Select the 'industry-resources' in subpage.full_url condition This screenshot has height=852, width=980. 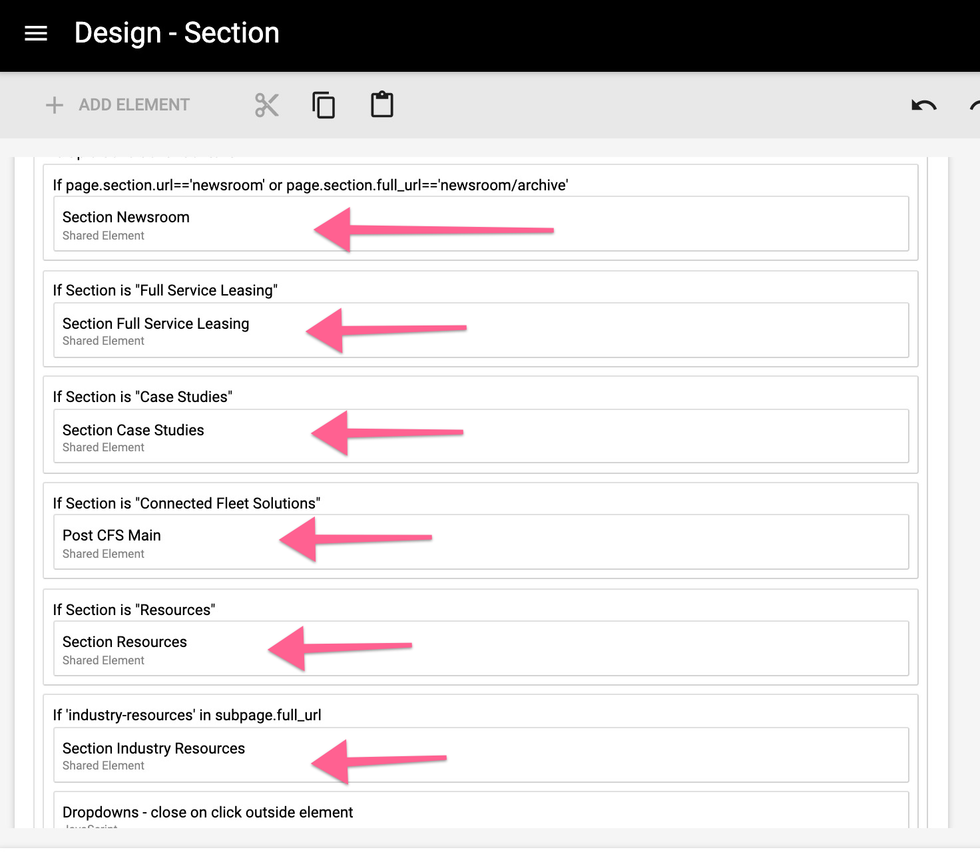pyautogui.click(x=187, y=715)
